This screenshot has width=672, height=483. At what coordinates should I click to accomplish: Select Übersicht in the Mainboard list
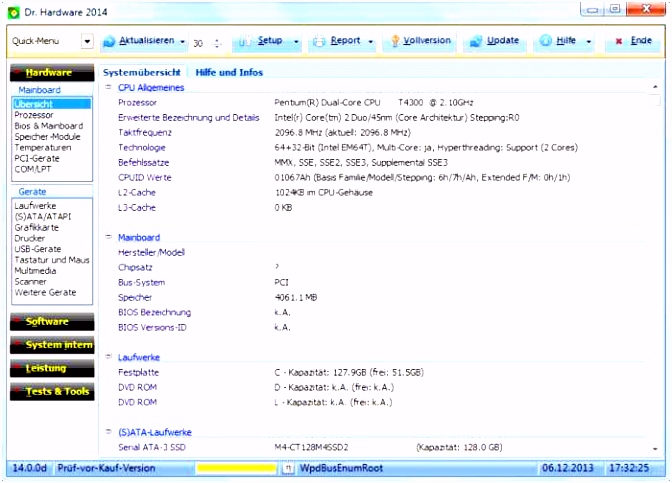[x=52, y=104]
